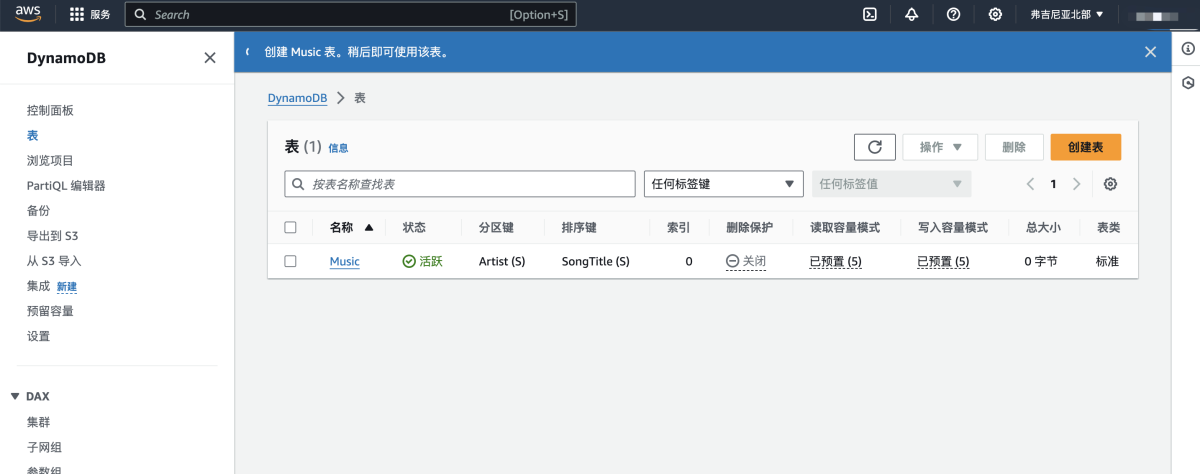The height and width of the screenshot is (474, 1200).
Task: Open 集群 under DAX
Action: tap(38, 422)
